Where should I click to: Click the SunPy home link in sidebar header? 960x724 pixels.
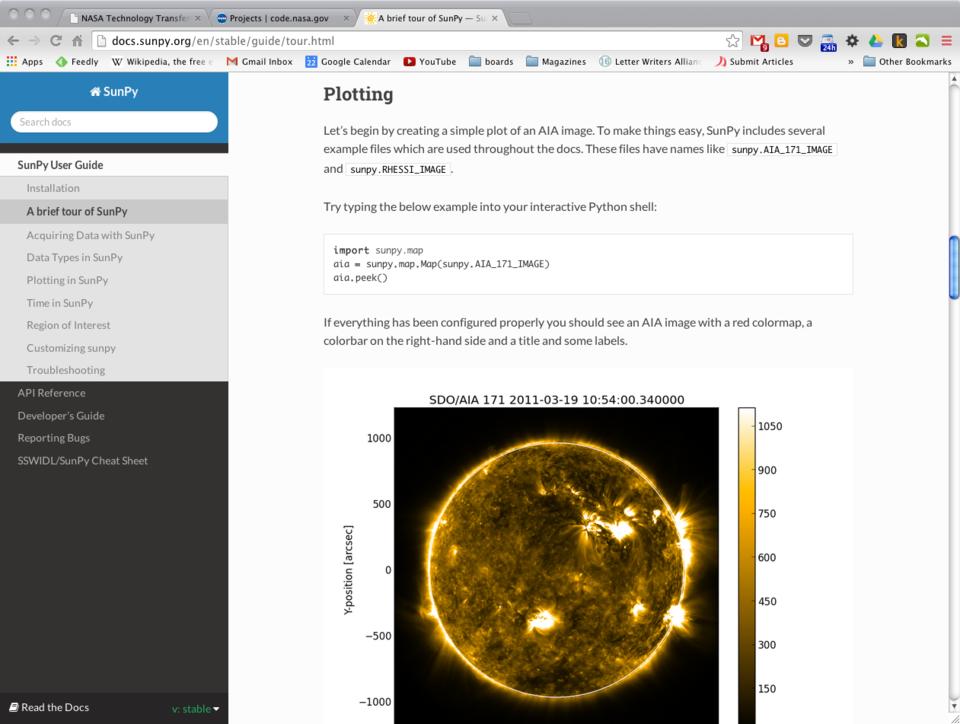113,91
